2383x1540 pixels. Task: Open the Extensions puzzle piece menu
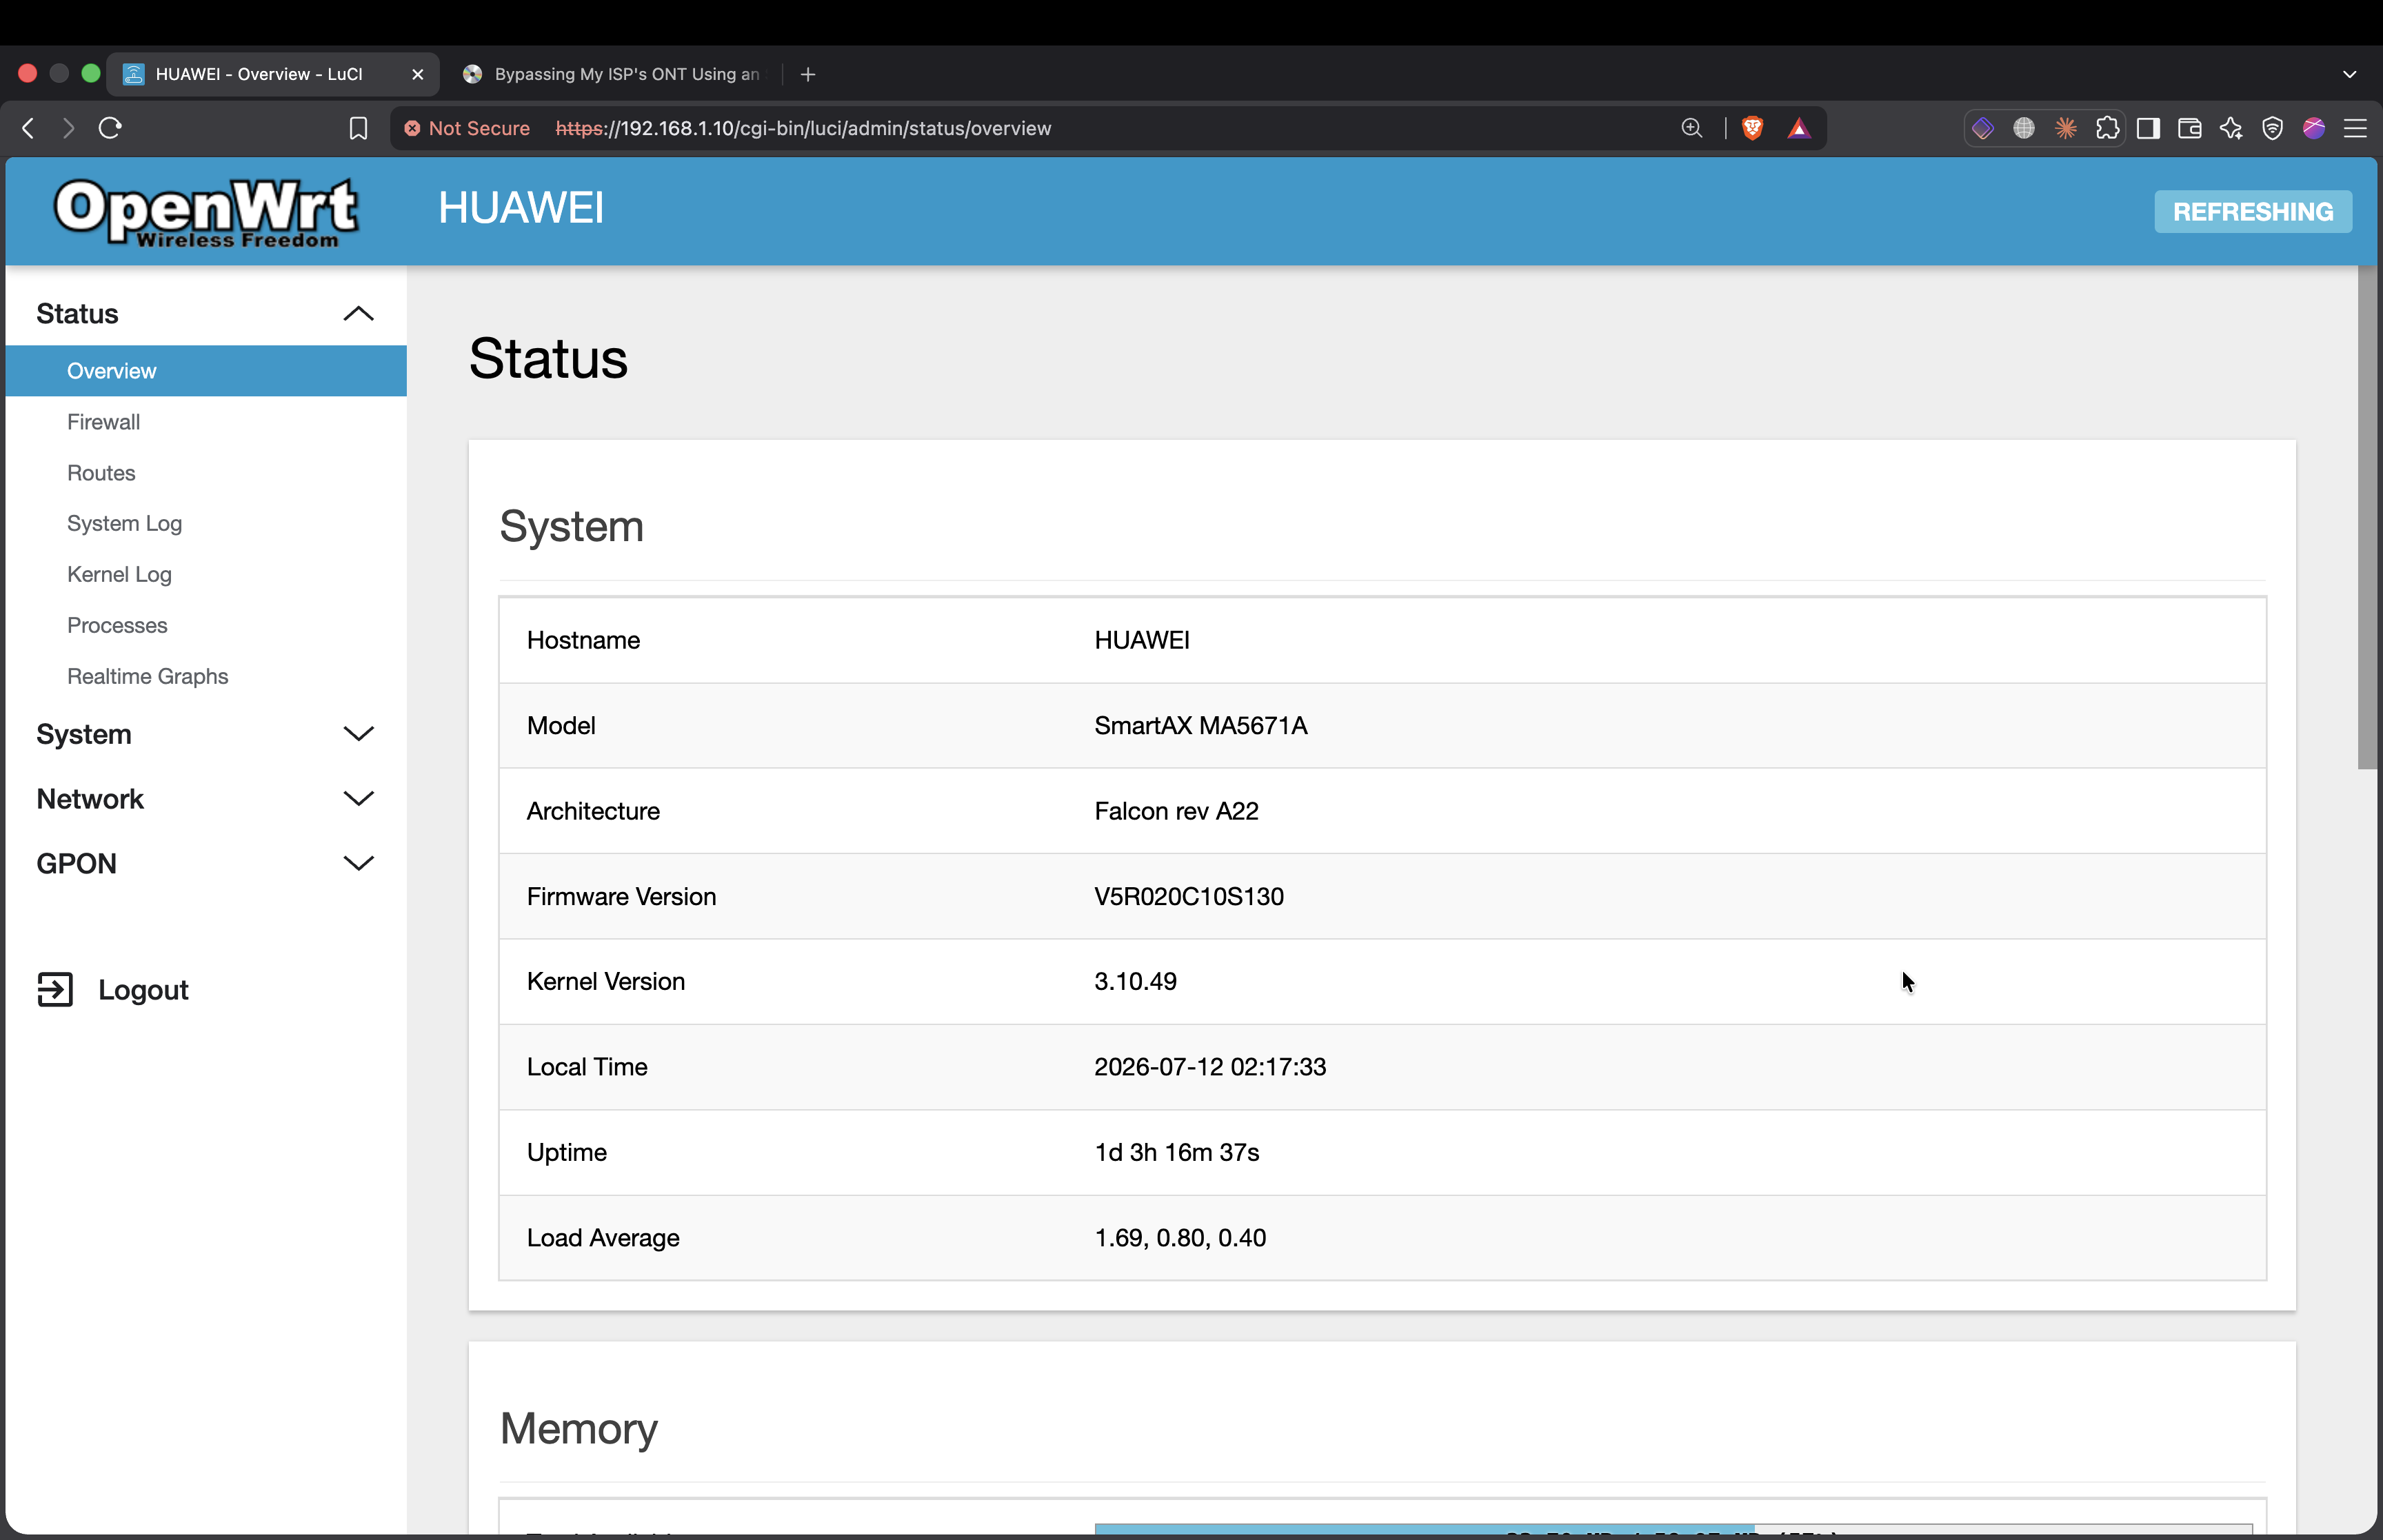2107,128
